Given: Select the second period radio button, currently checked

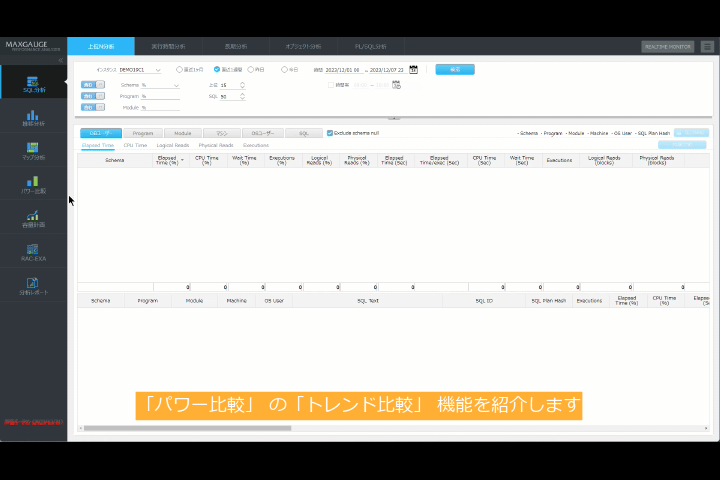Looking at the screenshot, I should (x=217, y=69).
